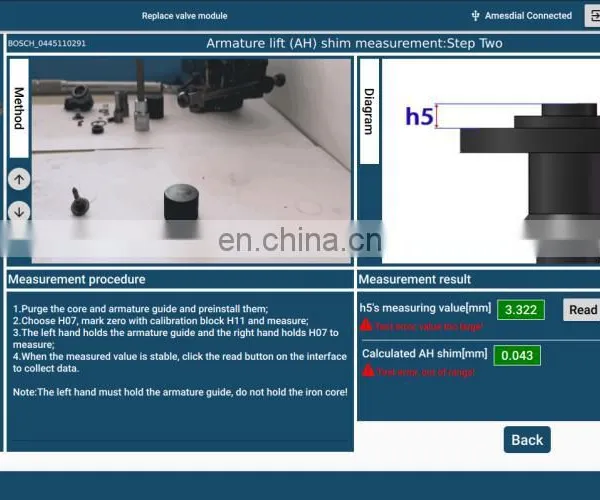Image resolution: width=600 pixels, height=500 pixels.
Task: Click step 1 Purge the core instruction
Action: [140, 309]
